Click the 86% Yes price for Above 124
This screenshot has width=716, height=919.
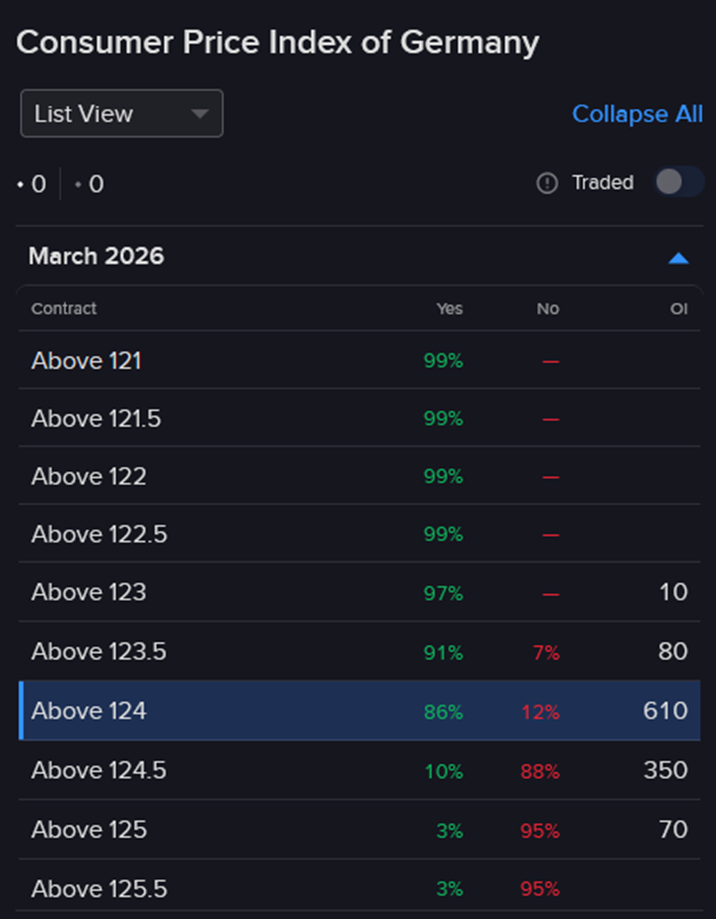[443, 712]
